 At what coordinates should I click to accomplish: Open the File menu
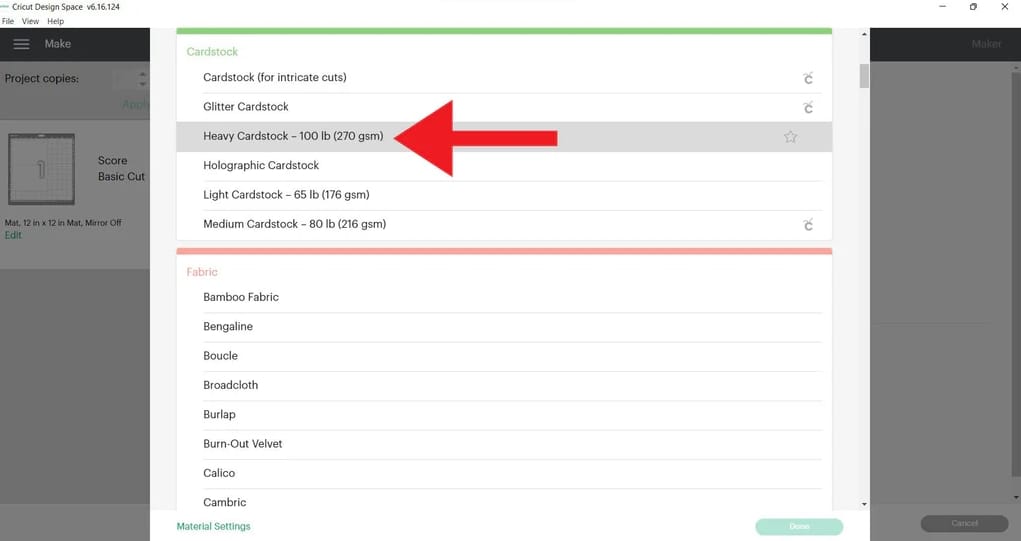(8, 21)
